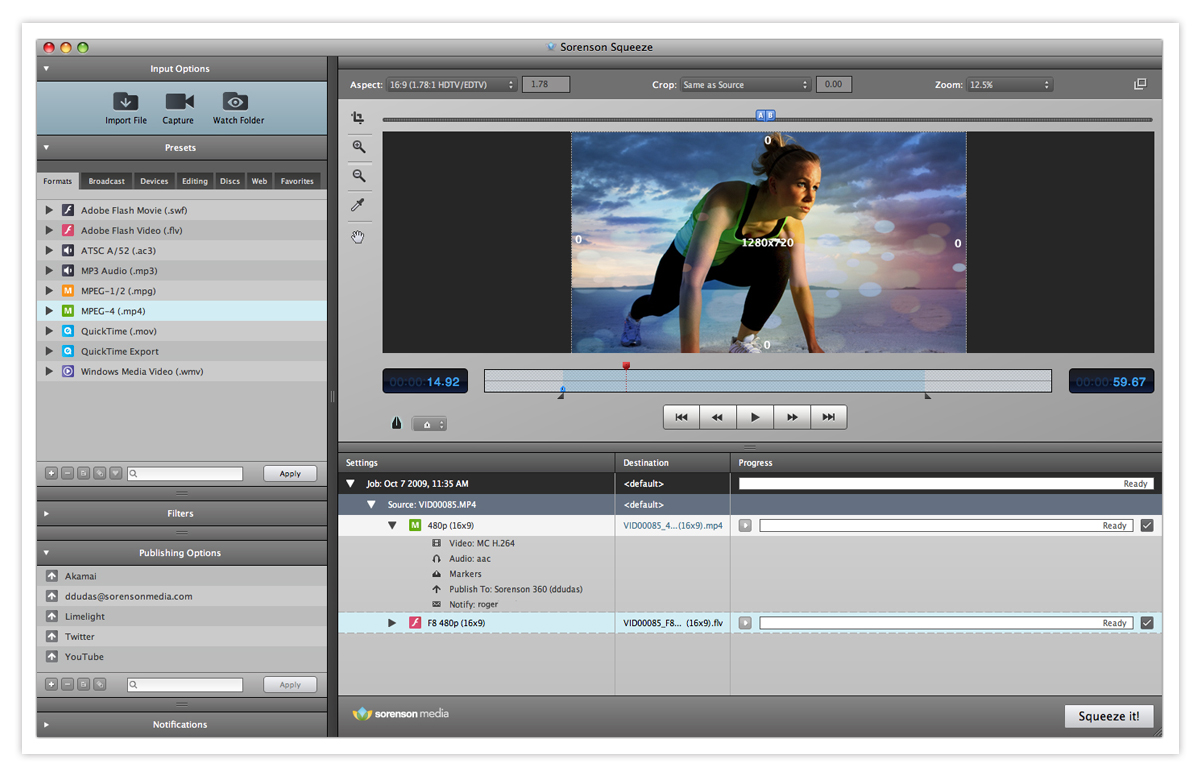Switch to the Discs presets tab
Viewport: 1202px width, 777px height.
[x=230, y=181]
